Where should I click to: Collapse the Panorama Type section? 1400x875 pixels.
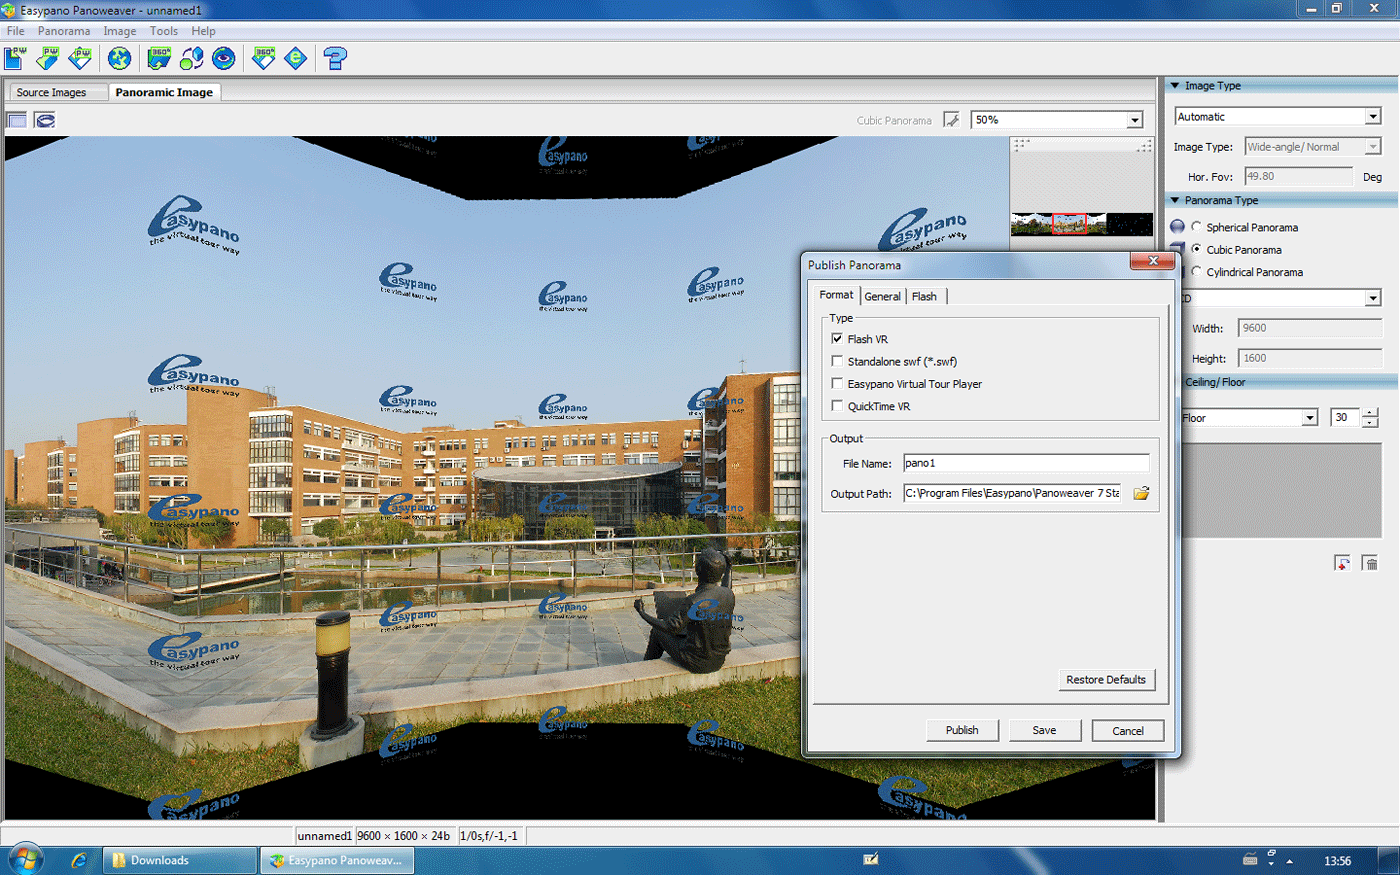(1175, 200)
